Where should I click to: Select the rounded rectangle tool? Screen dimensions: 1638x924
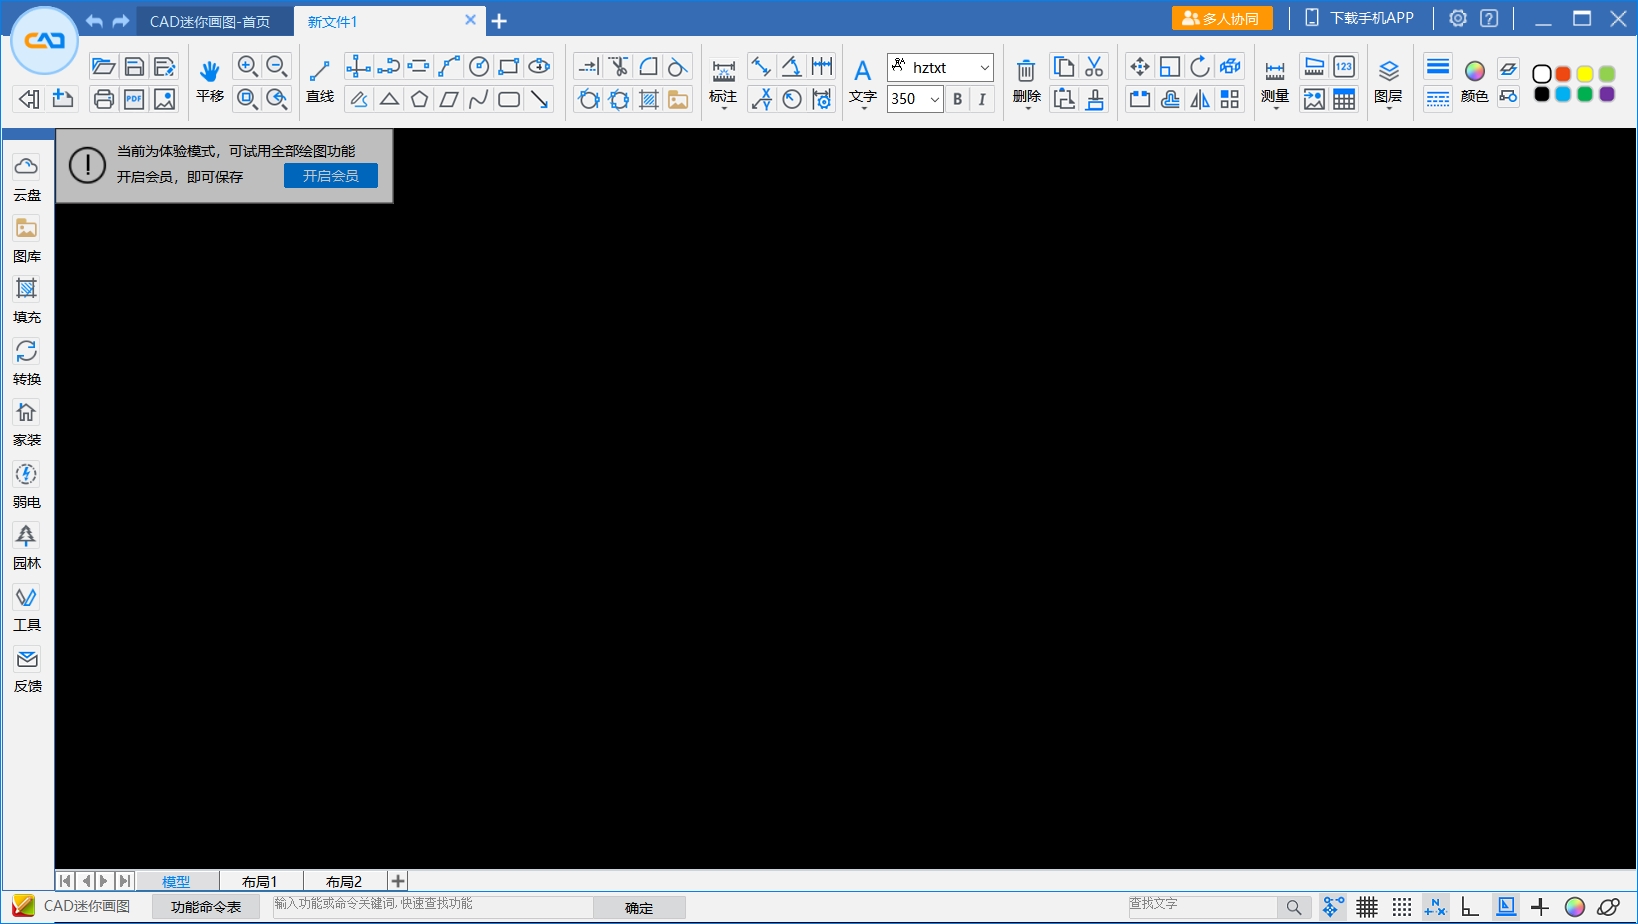[x=509, y=99]
